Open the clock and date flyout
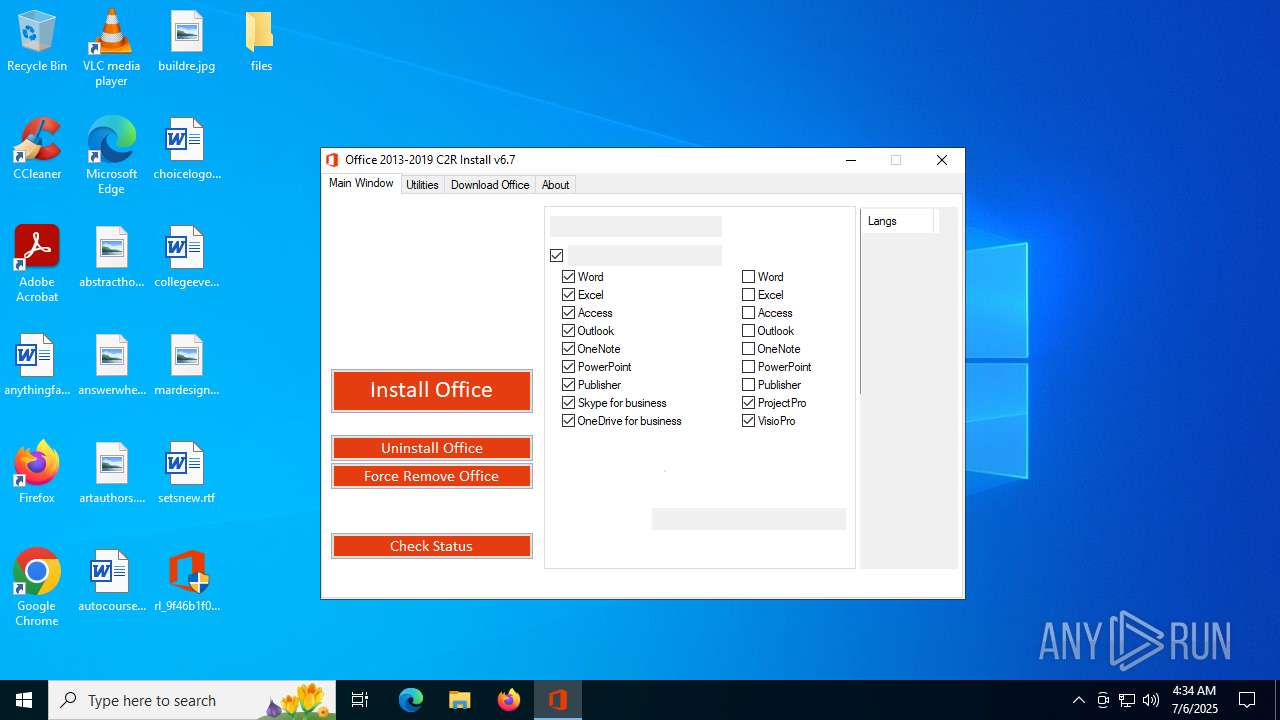This screenshot has width=1280, height=720. 1194,700
